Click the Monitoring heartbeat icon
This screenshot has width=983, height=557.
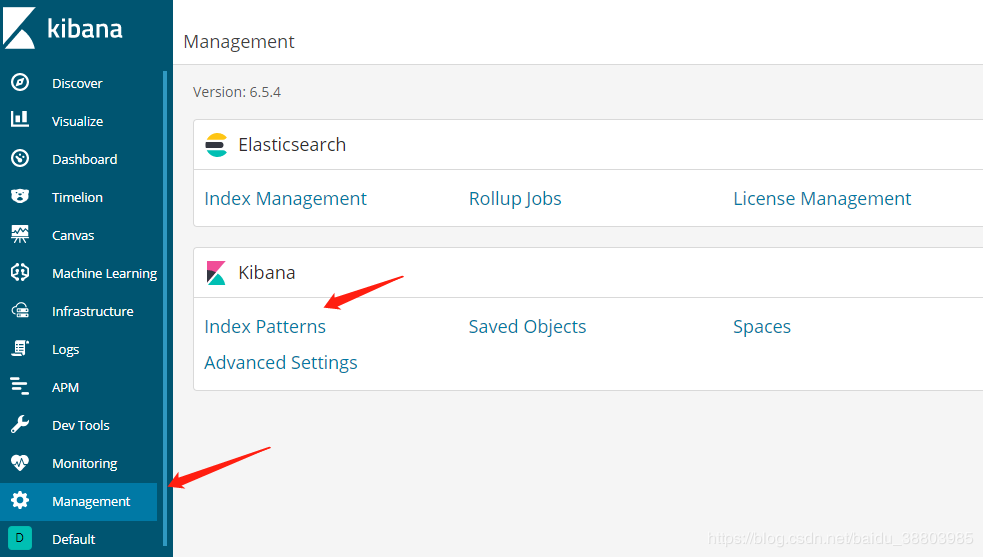(20, 463)
